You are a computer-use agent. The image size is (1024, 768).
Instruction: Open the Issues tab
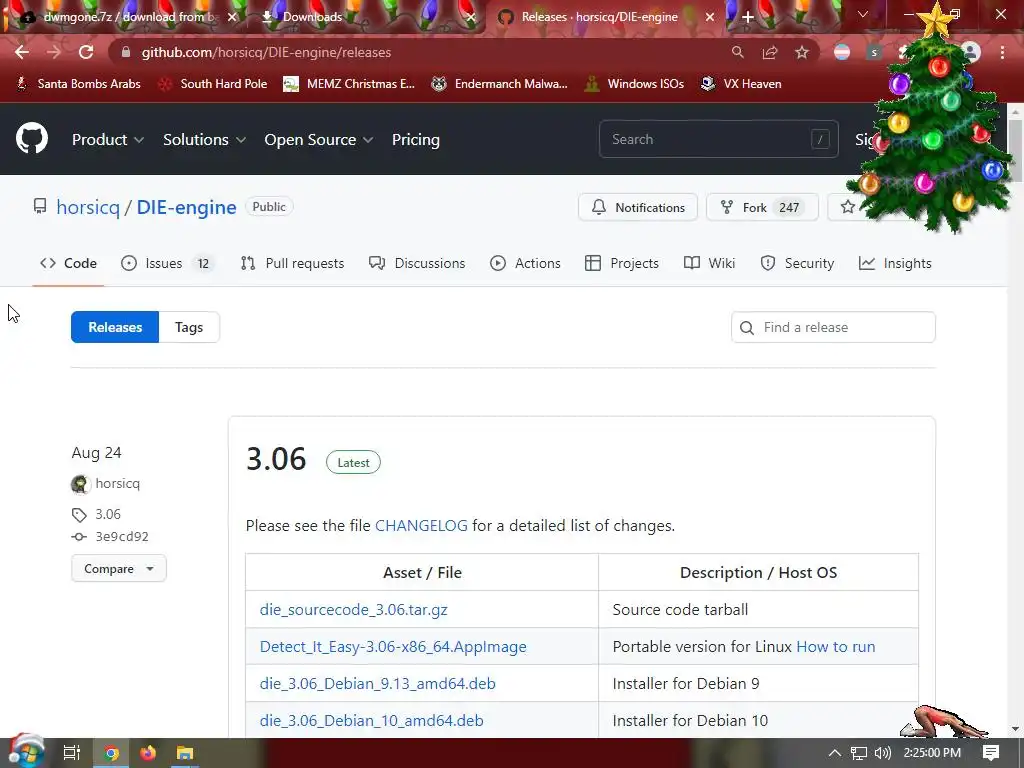(x=168, y=263)
